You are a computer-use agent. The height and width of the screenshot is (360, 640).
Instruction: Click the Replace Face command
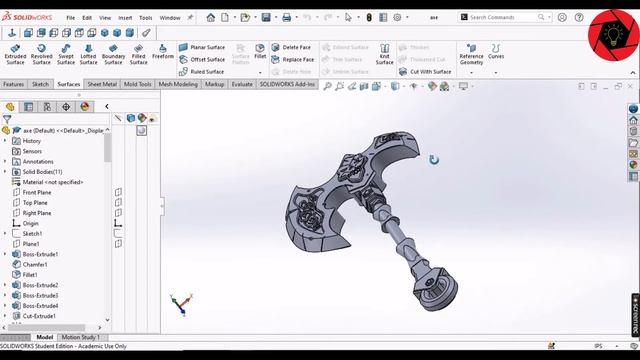(x=293, y=60)
